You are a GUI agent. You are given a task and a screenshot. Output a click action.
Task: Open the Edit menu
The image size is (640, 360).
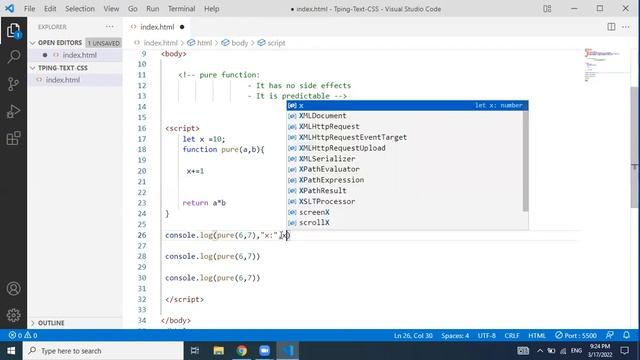[50, 9]
